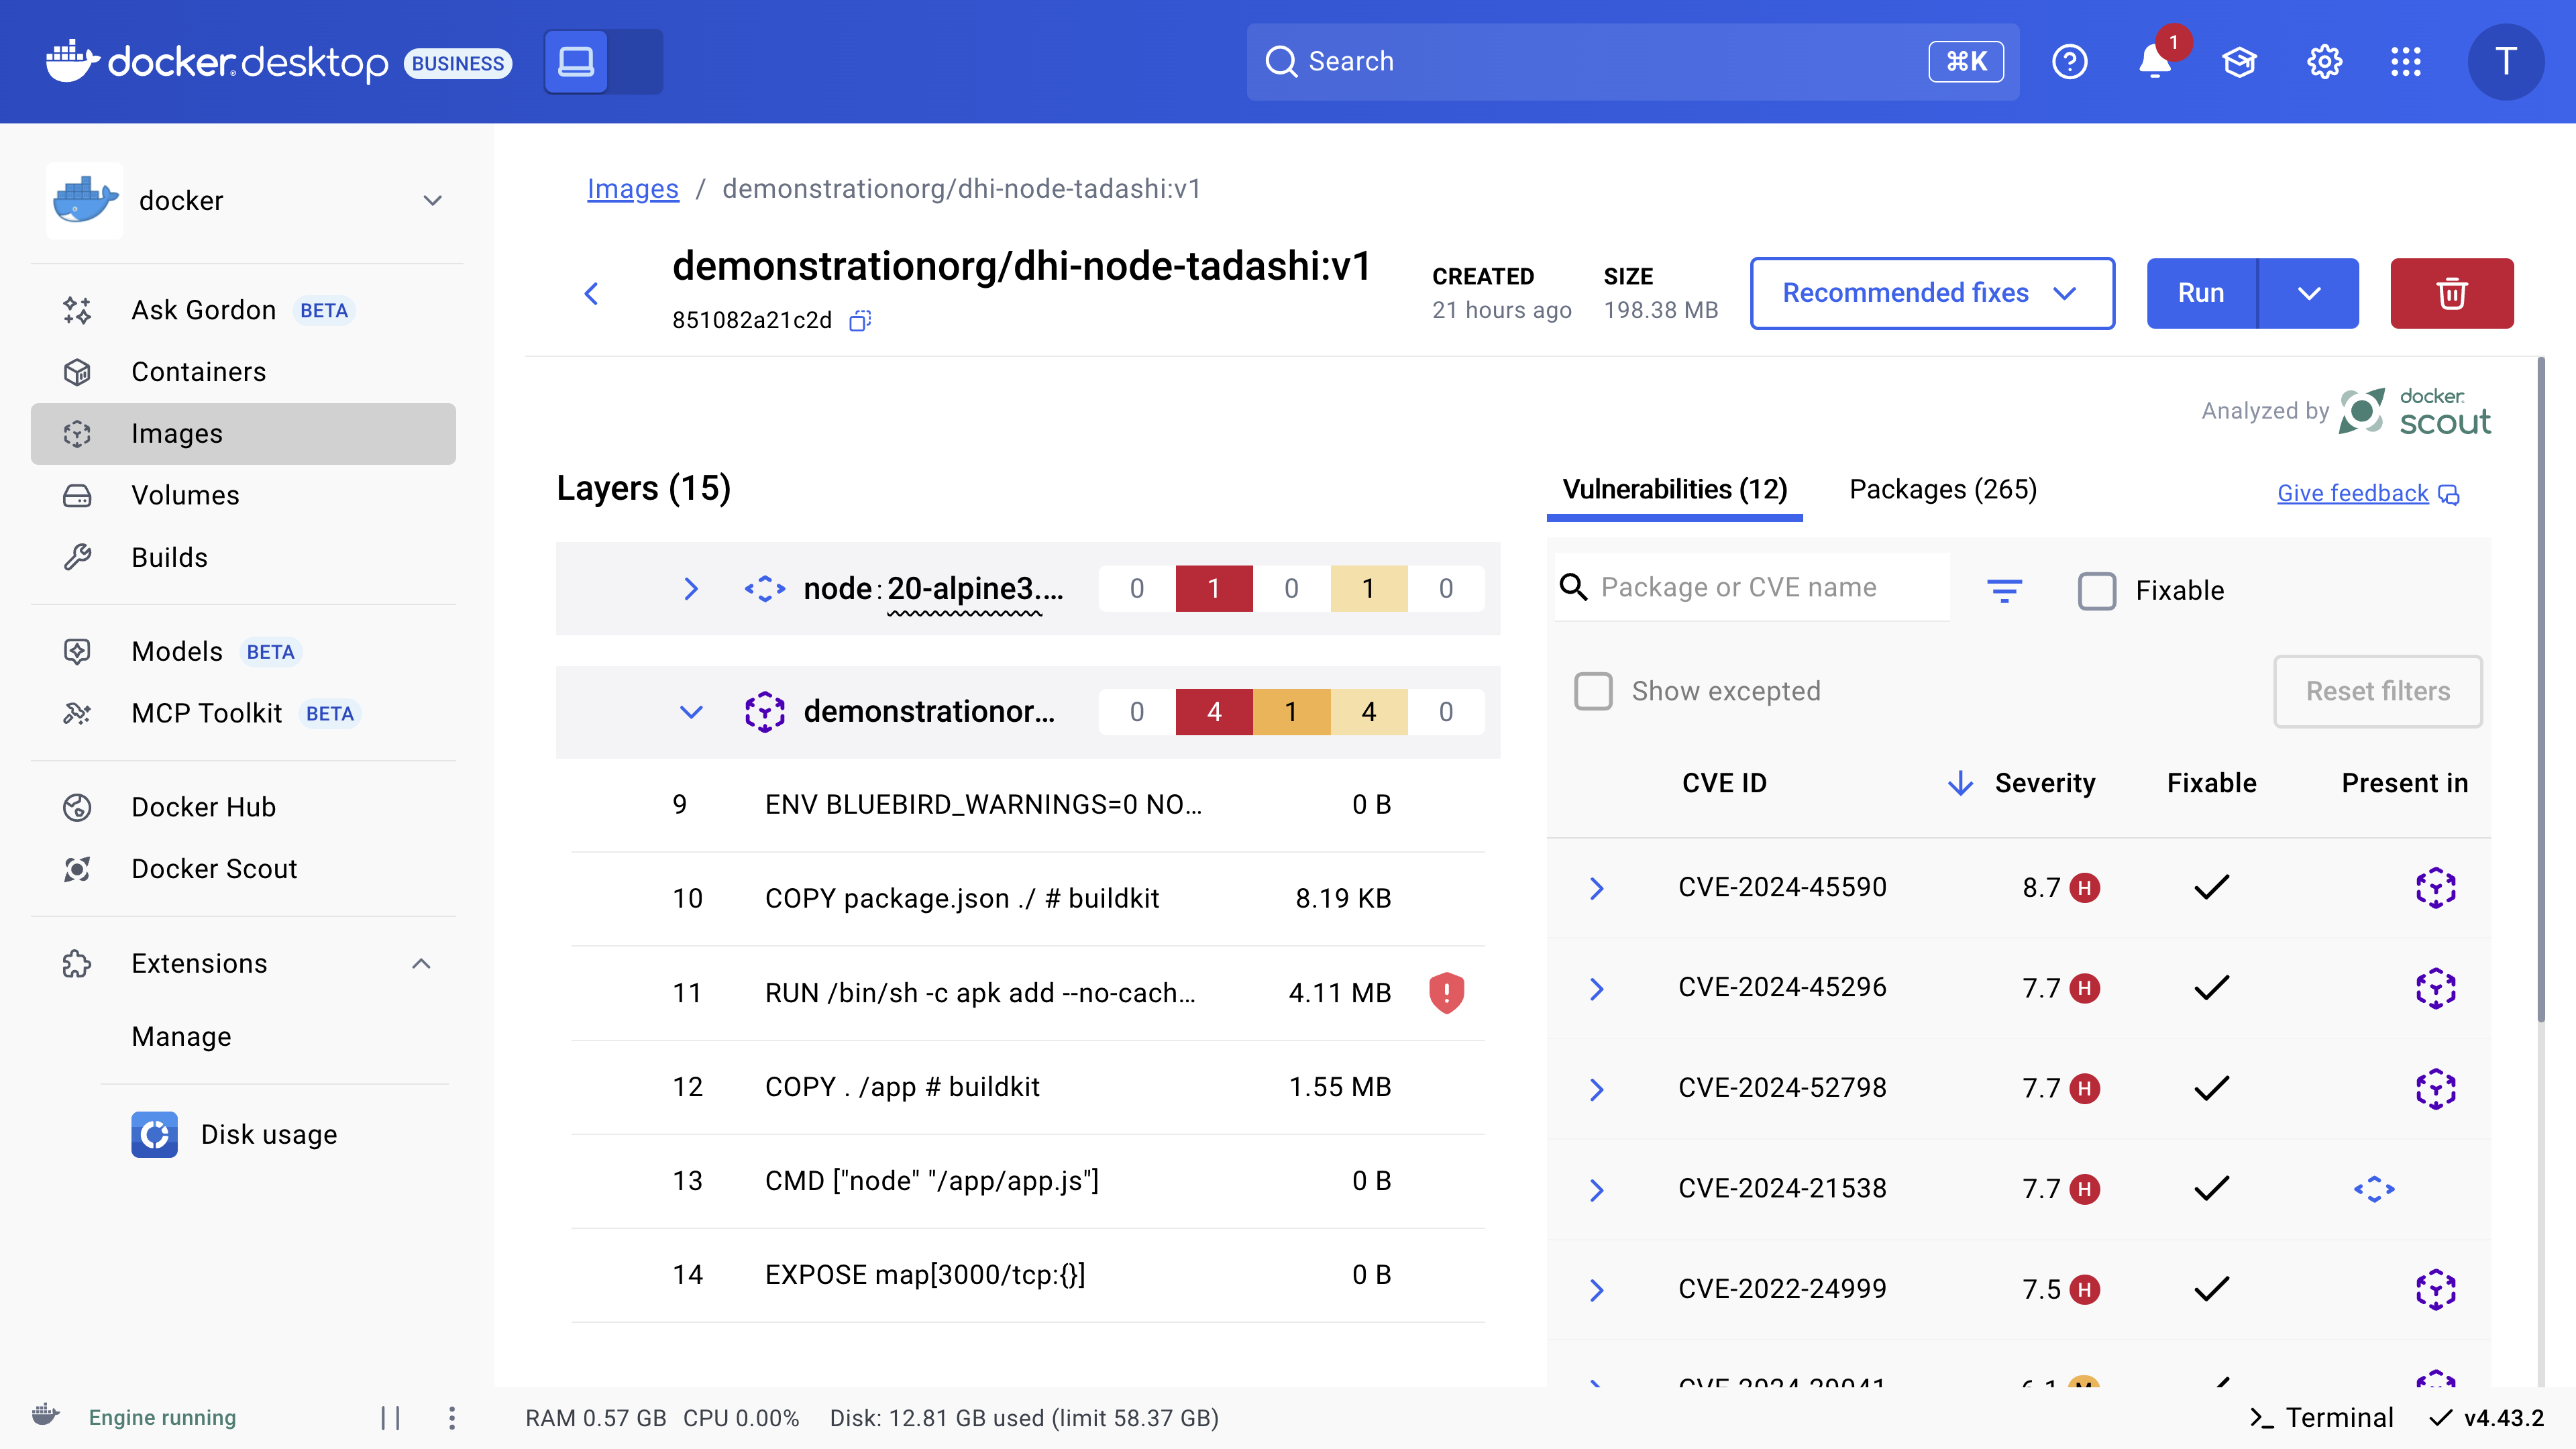Open the apps grid icon
This screenshot has height=1449, width=2576.
(x=2406, y=62)
